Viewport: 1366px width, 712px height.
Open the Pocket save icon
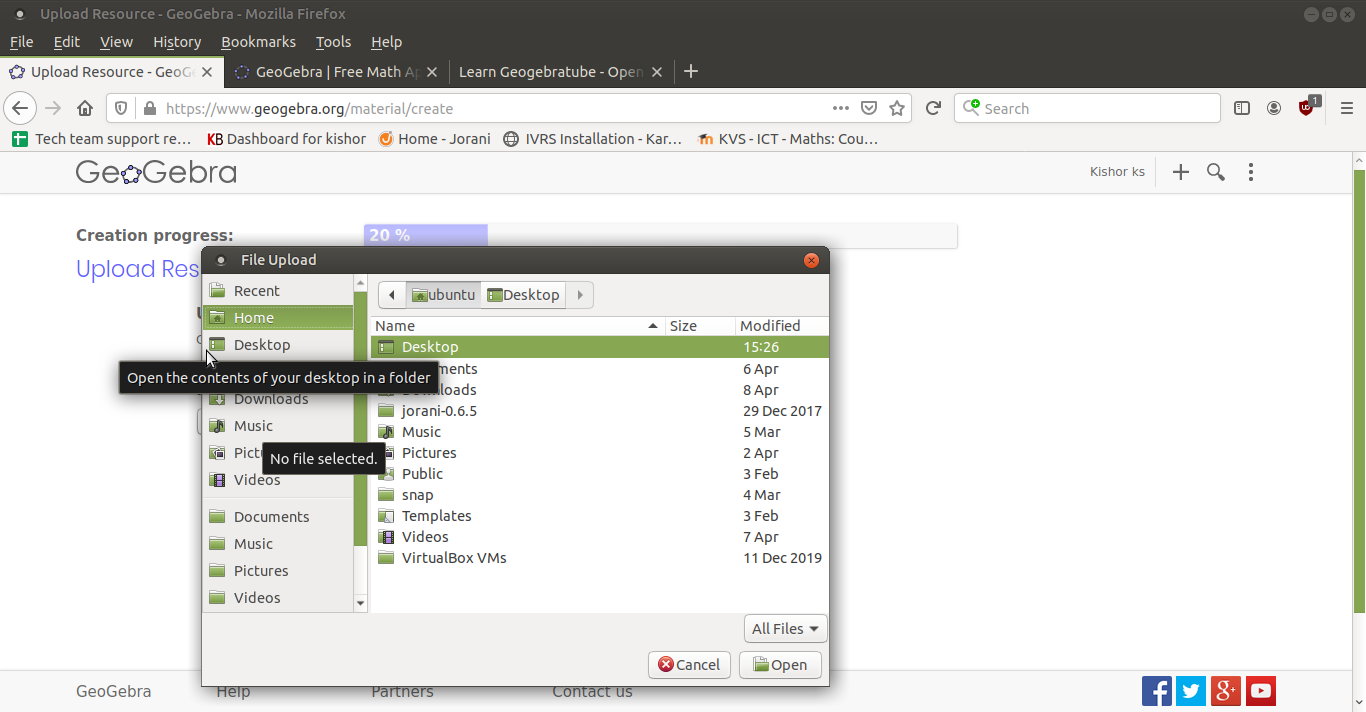click(x=870, y=108)
